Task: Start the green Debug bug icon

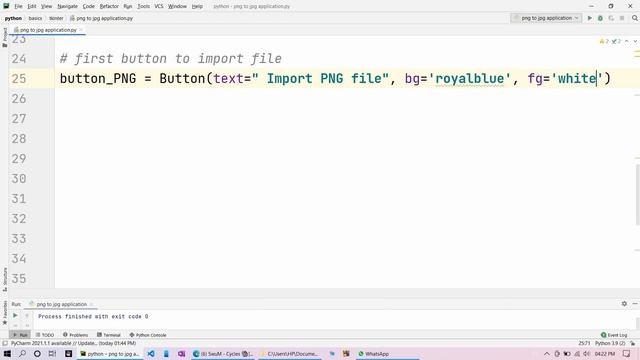Action: coord(600,18)
